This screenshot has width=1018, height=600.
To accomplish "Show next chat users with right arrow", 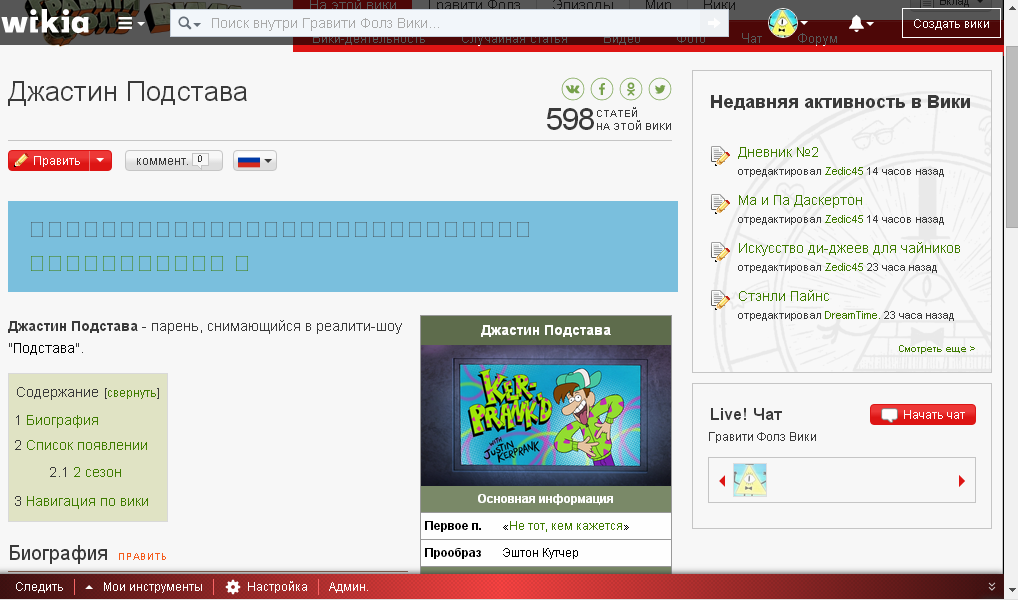I will coord(962,481).
